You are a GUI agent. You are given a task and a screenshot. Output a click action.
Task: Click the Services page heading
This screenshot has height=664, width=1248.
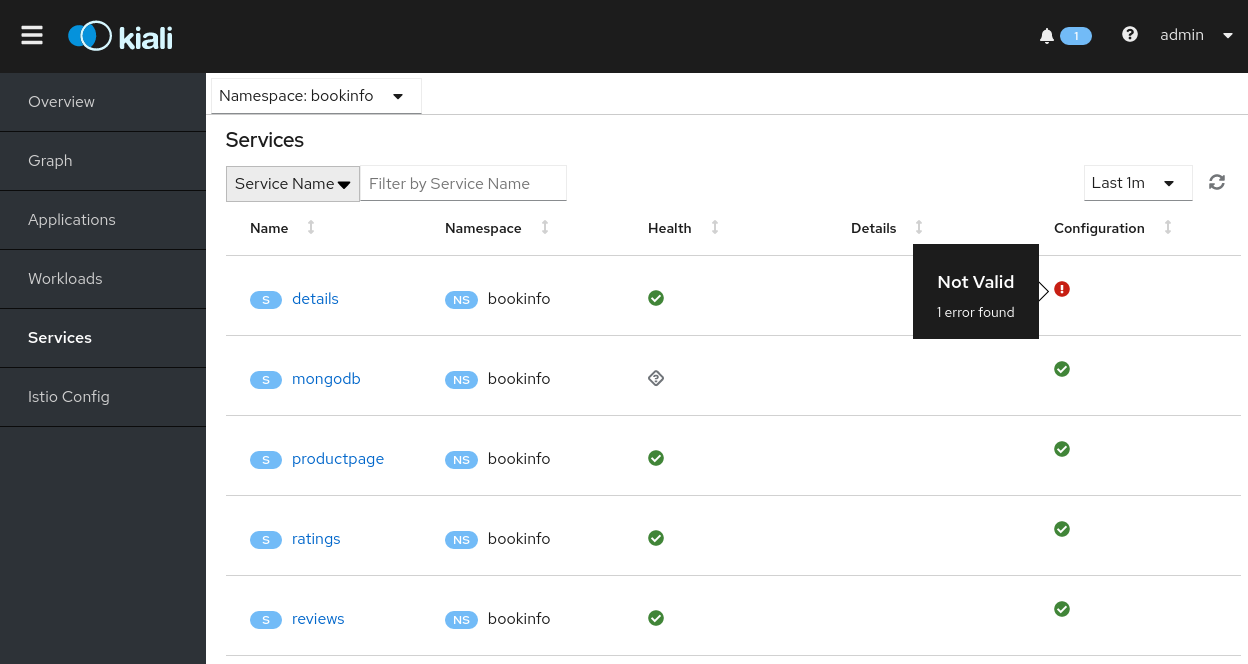pos(265,140)
